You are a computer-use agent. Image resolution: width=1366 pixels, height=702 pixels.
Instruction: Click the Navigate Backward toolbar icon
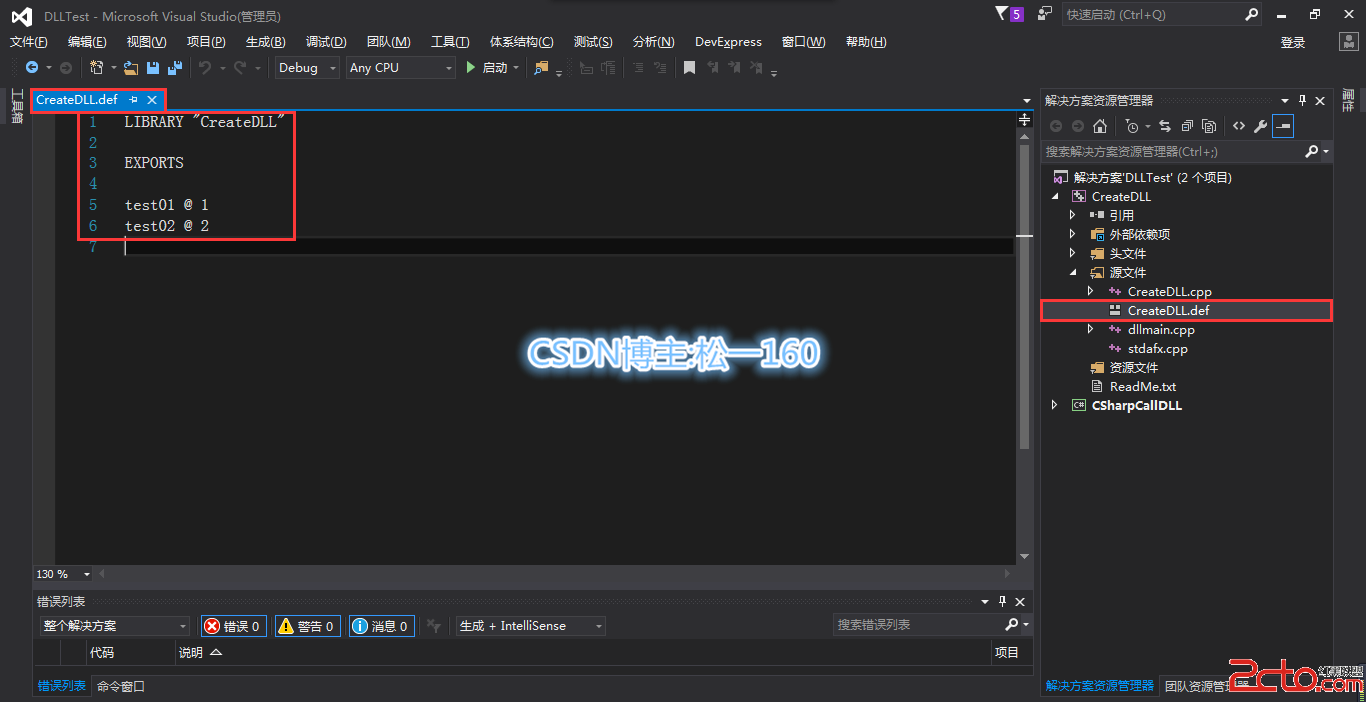tap(32, 68)
